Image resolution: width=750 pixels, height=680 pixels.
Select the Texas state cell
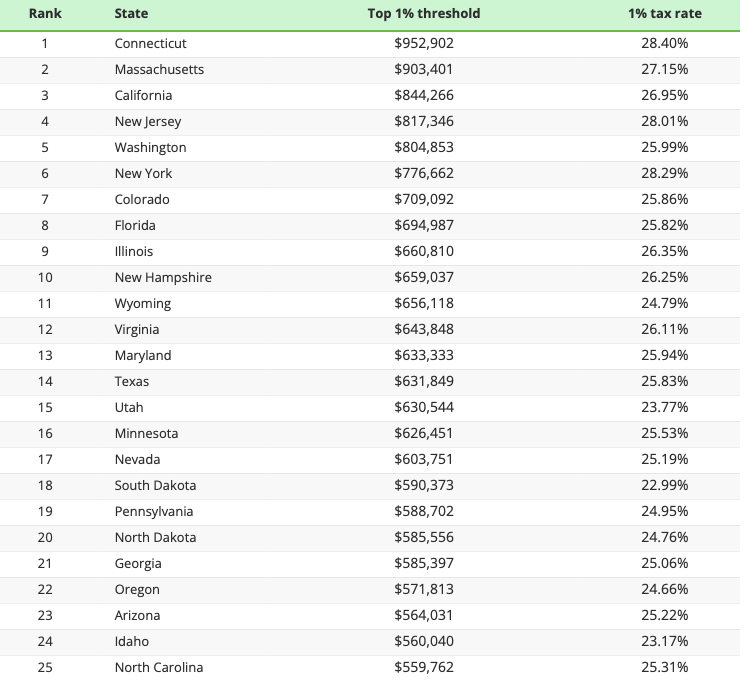[132, 382]
